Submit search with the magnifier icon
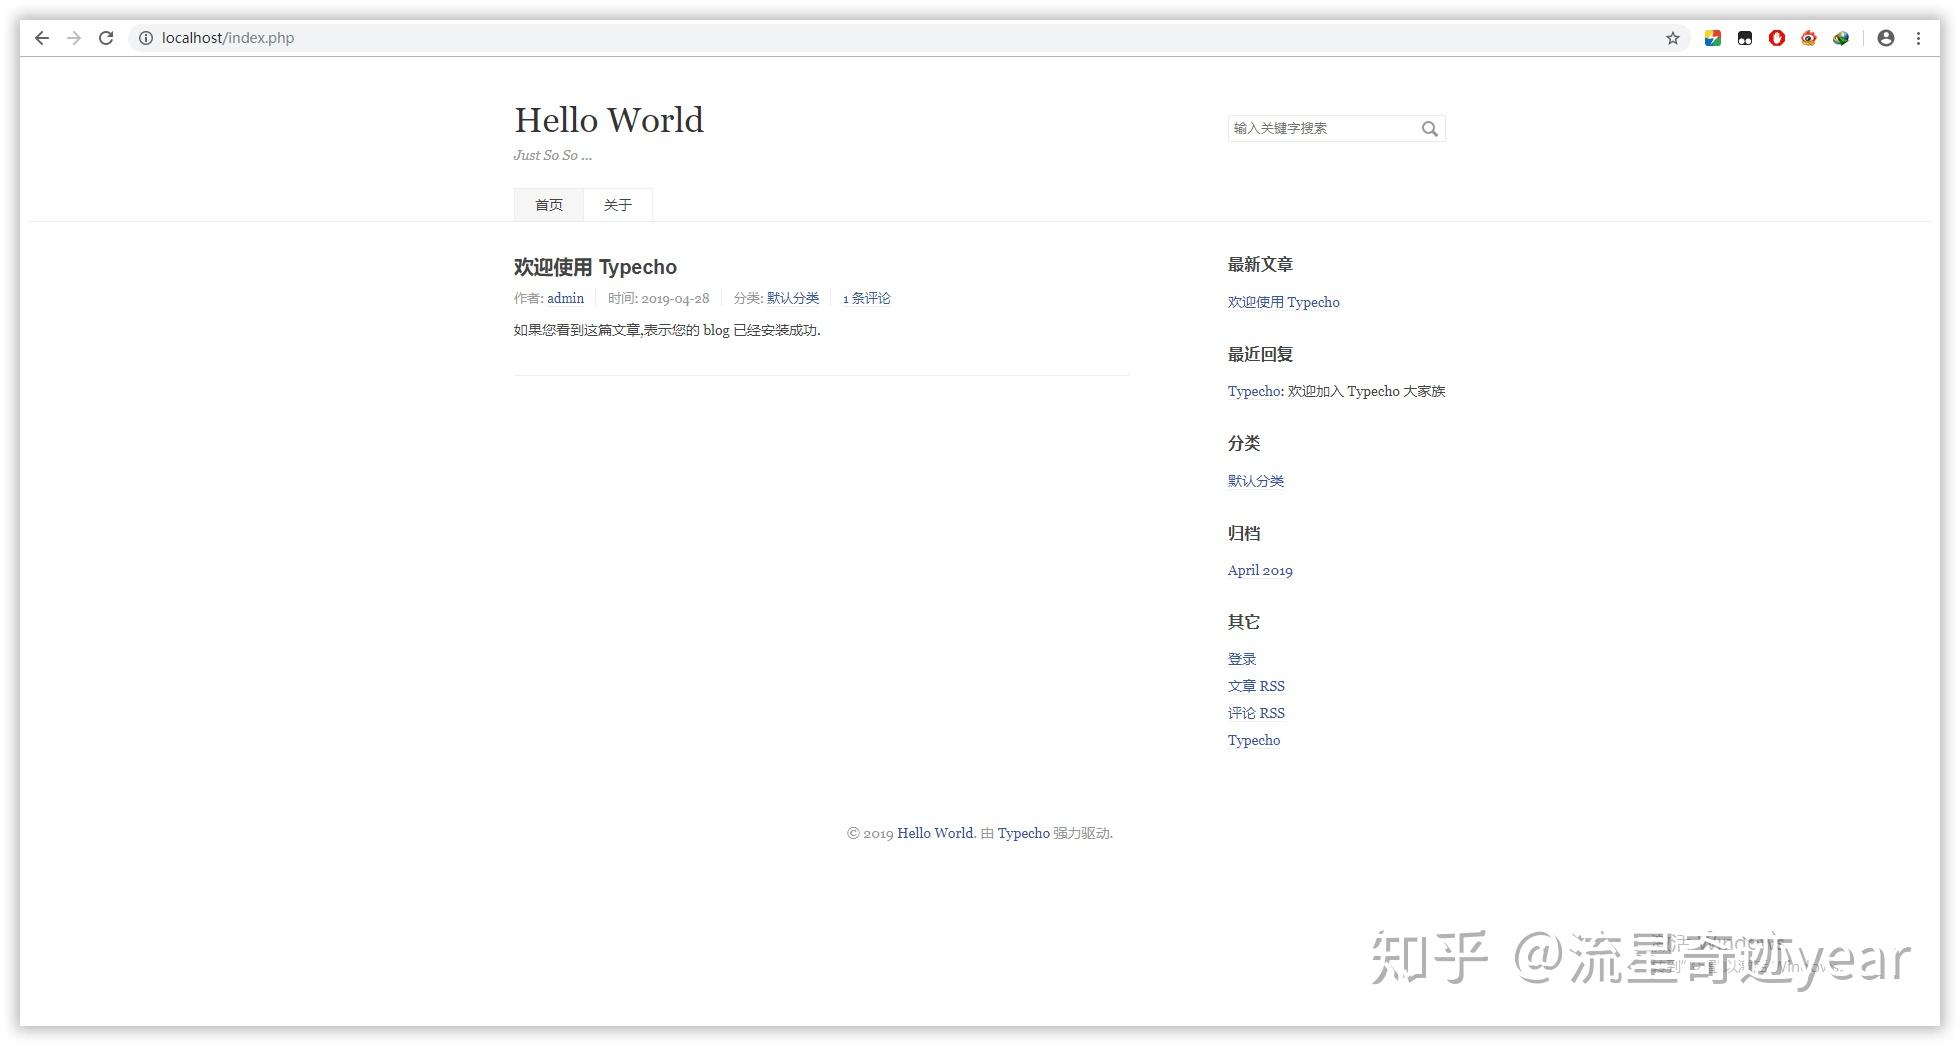Screen dimensions: 1960x1046 point(1430,128)
